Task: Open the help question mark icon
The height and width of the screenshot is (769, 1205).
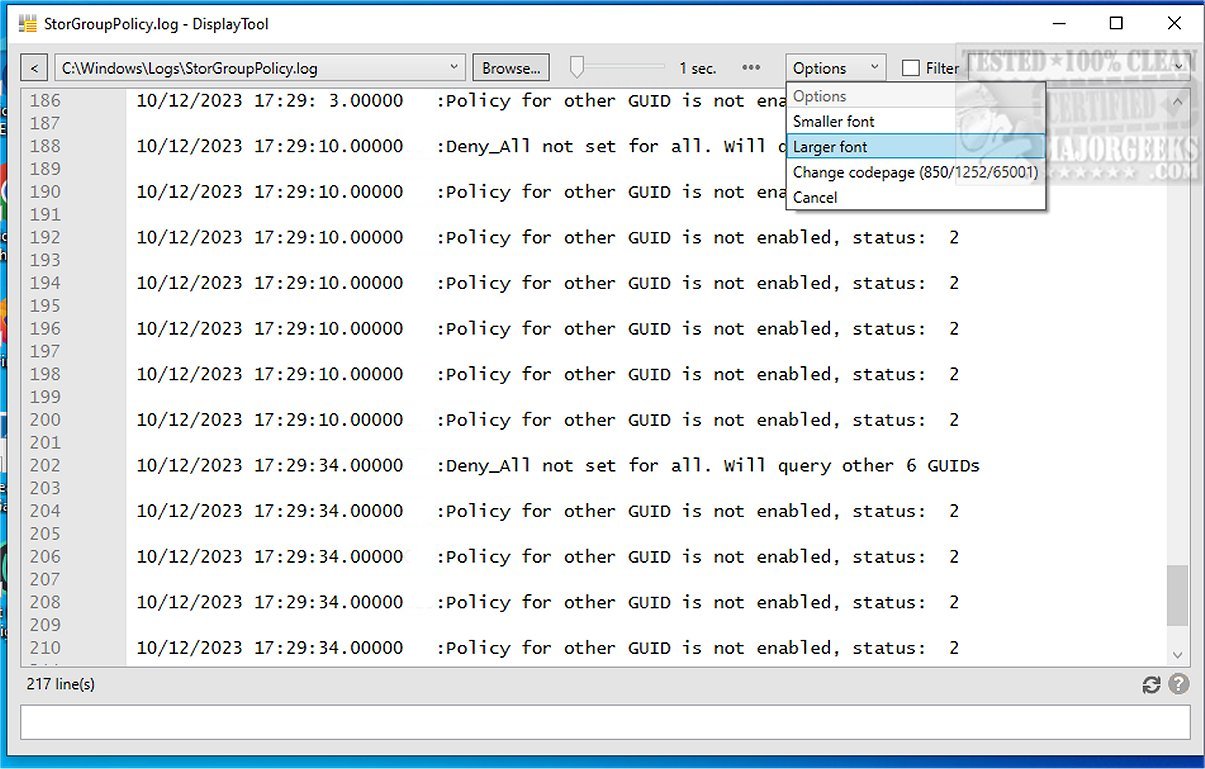Action: 1179,684
